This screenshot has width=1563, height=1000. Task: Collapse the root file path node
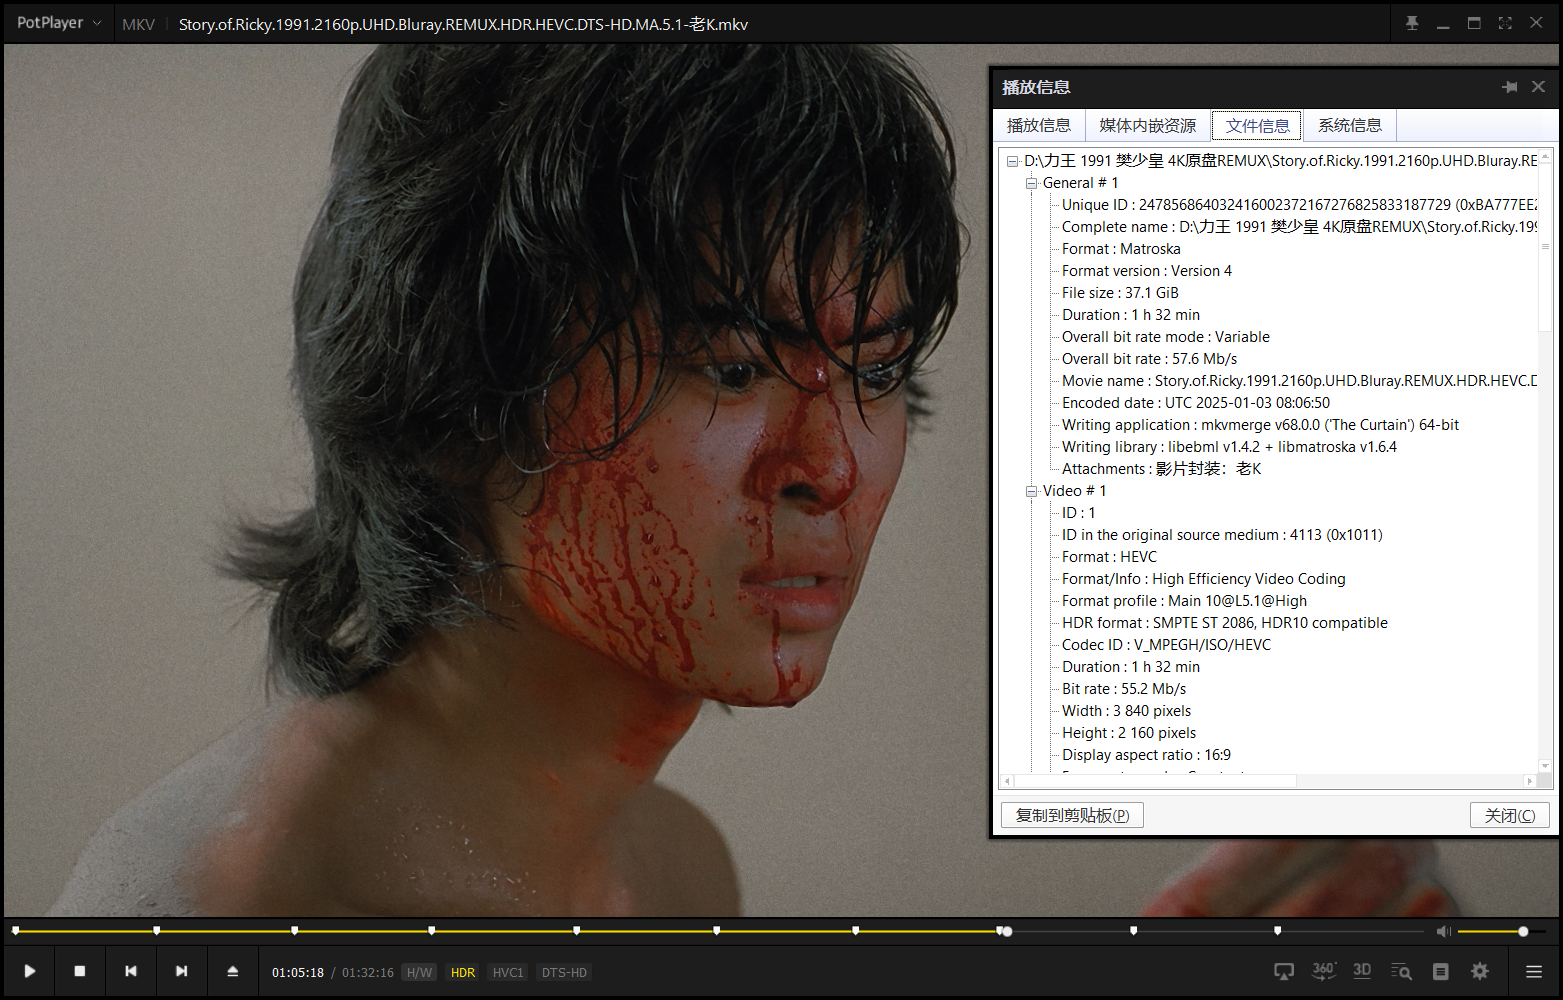(1012, 161)
